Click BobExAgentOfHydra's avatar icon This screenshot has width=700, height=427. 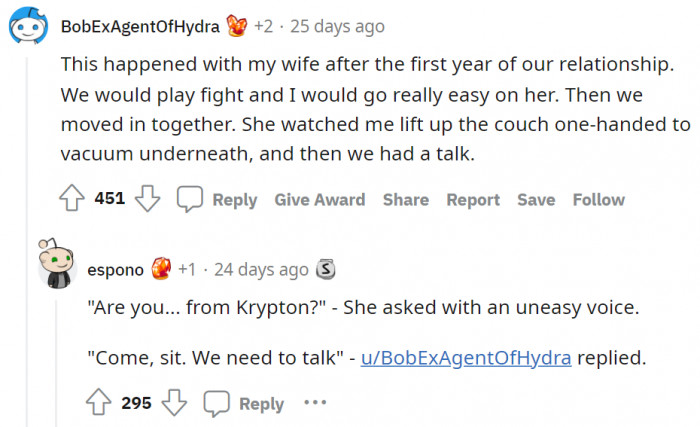pyautogui.click(x=27, y=27)
